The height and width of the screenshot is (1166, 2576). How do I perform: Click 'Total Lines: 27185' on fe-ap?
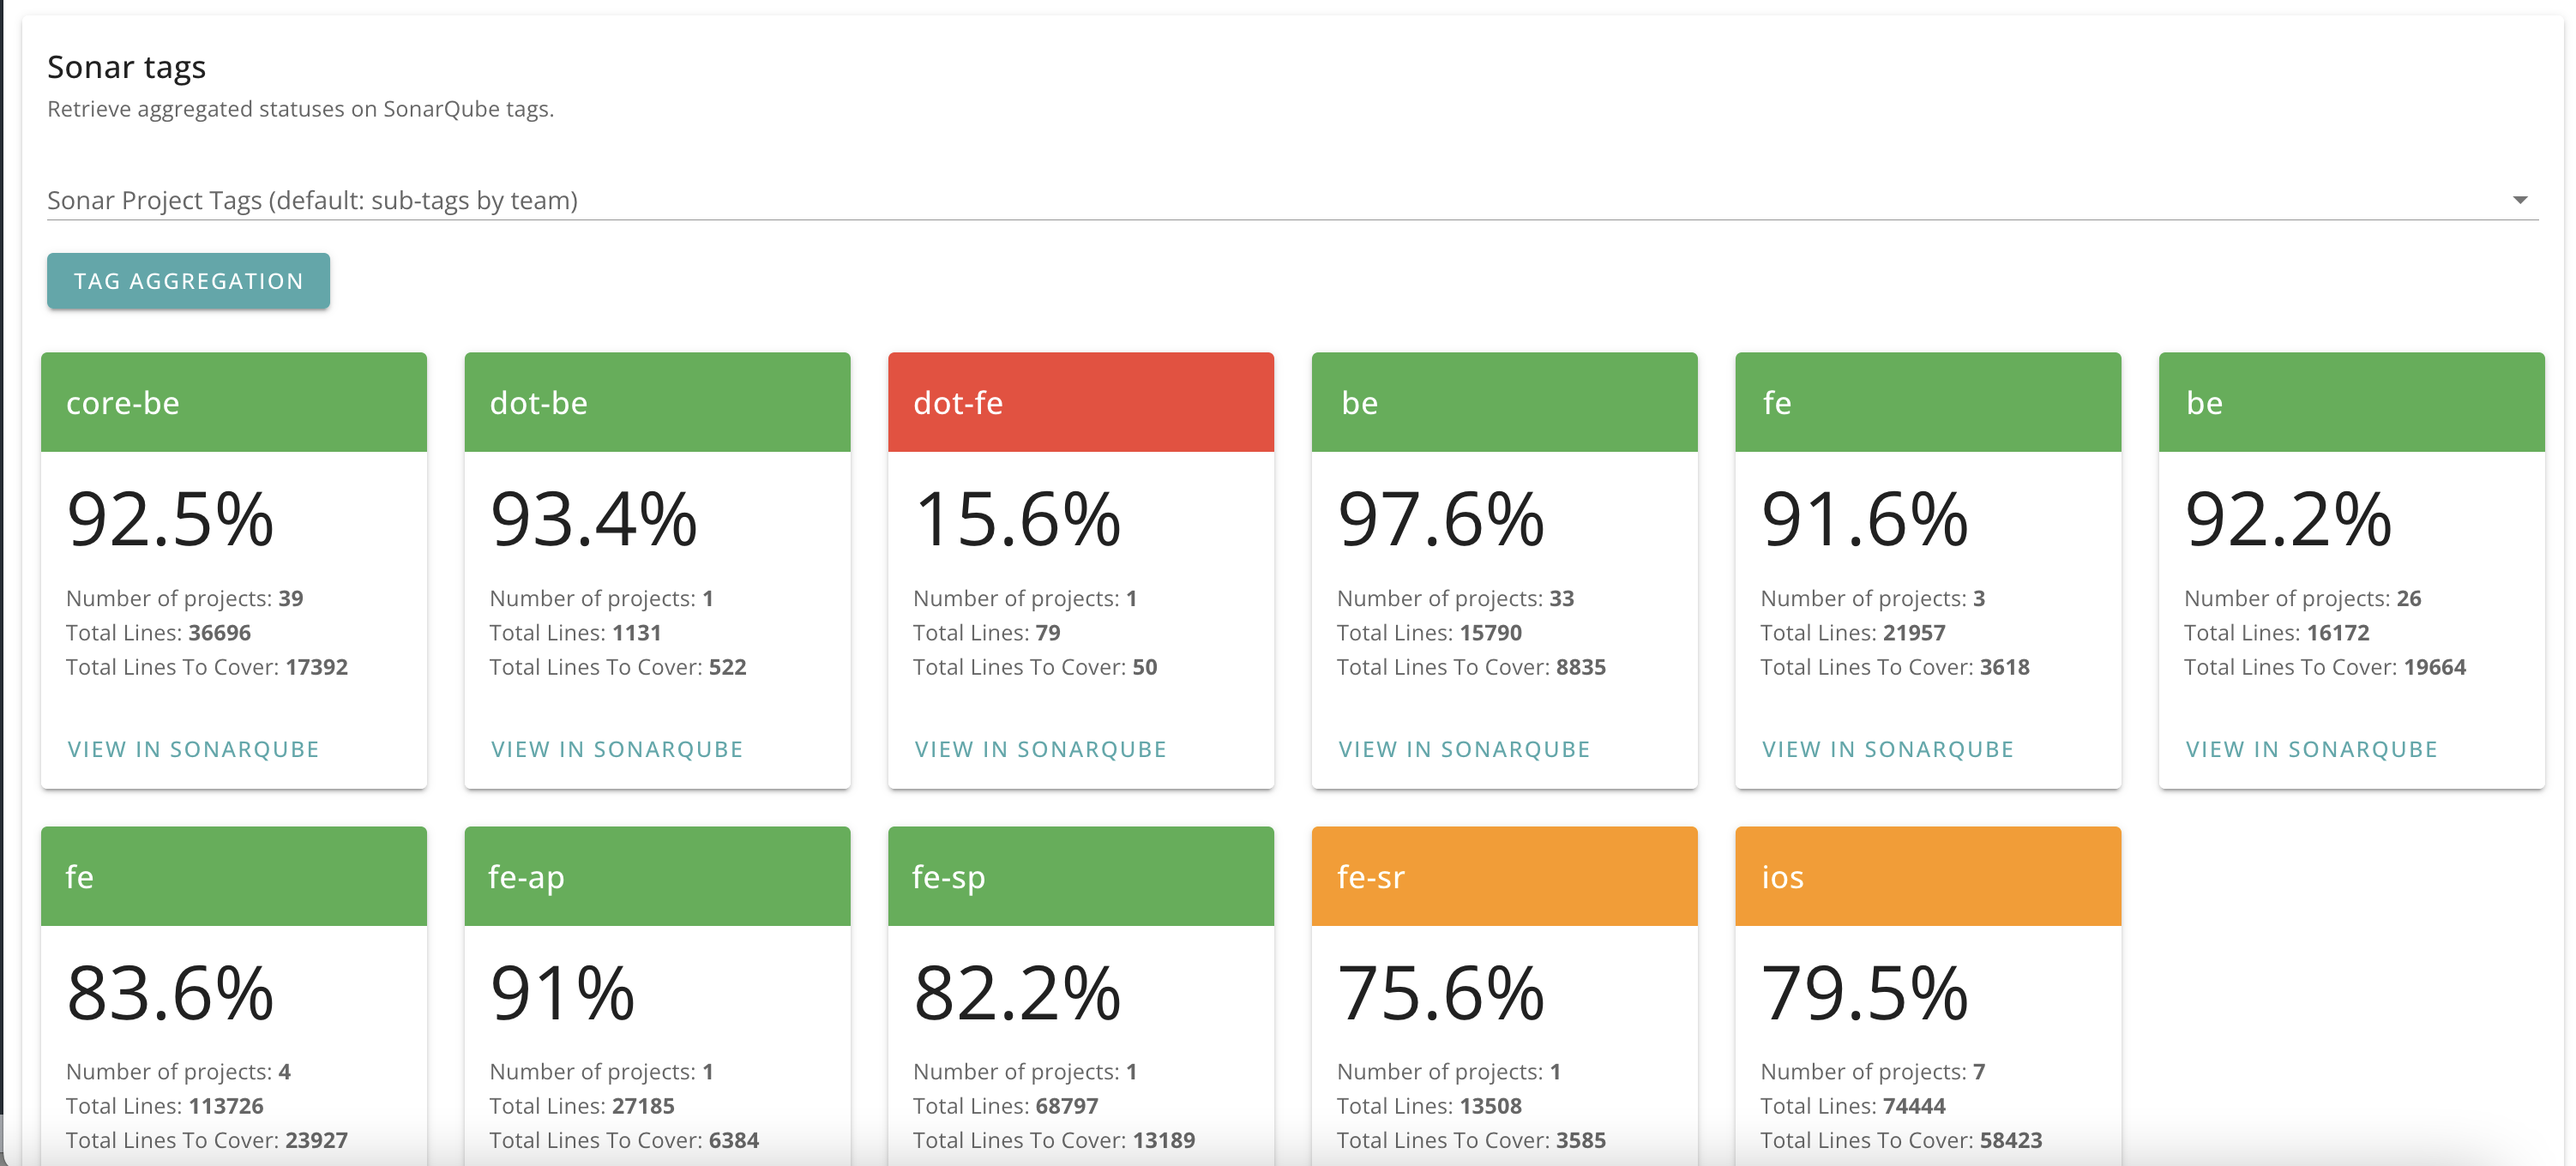[582, 1105]
